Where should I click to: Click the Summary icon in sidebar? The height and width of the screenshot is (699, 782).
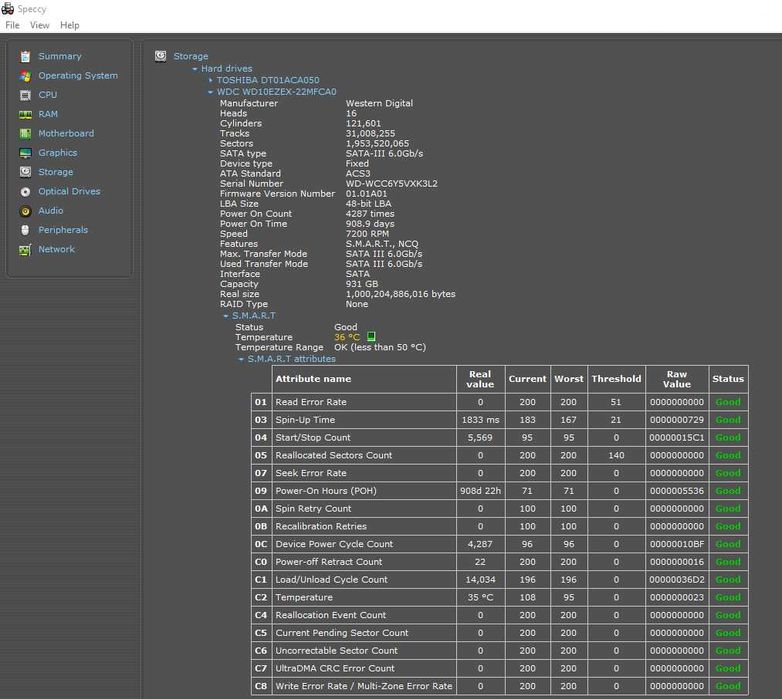(25, 57)
